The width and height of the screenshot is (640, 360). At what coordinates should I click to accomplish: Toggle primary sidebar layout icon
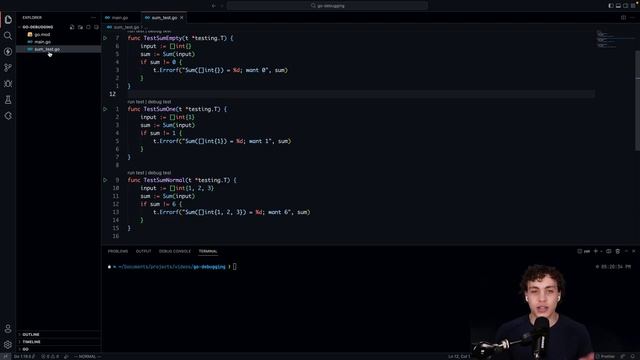pyautogui.click(x=611, y=6)
